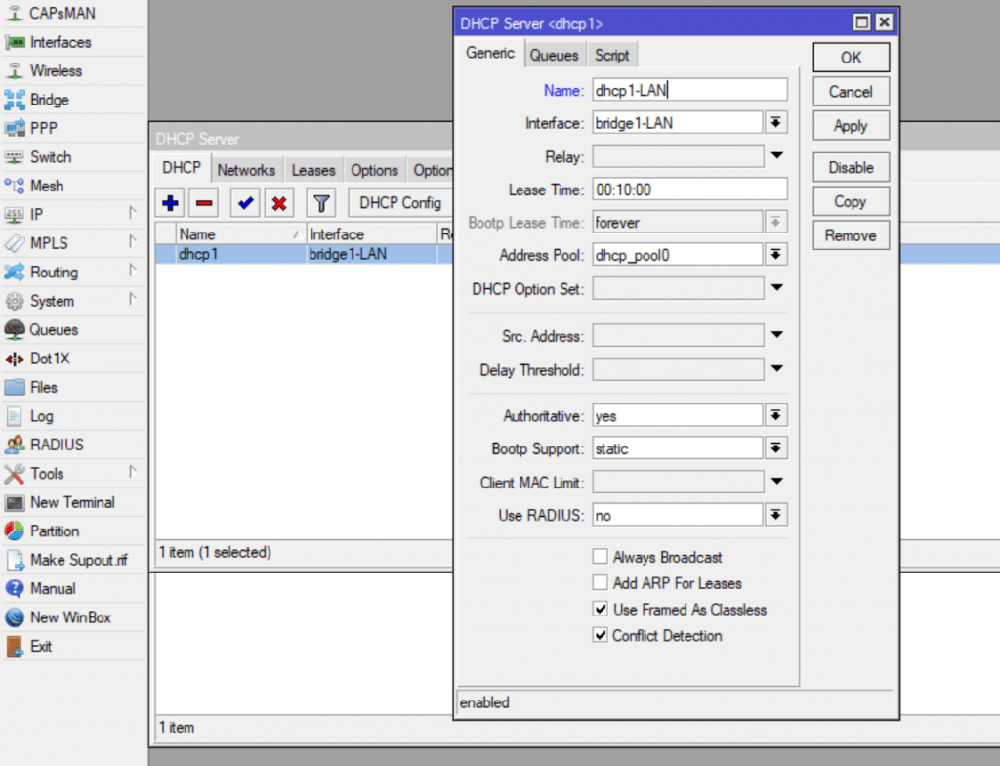
Task: Click the Disable button in dialog
Action: [x=851, y=168]
